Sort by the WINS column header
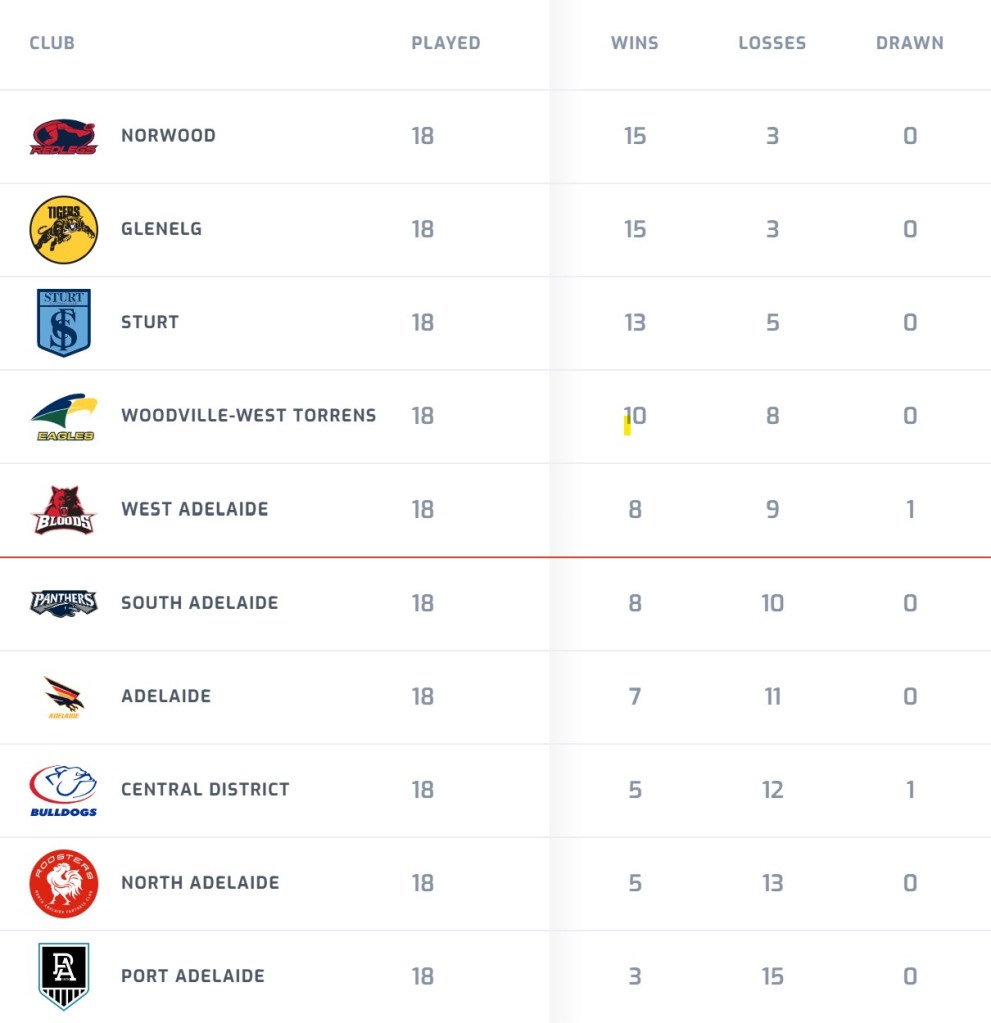Image resolution: width=991 pixels, height=1023 pixels. pyautogui.click(x=635, y=43)
